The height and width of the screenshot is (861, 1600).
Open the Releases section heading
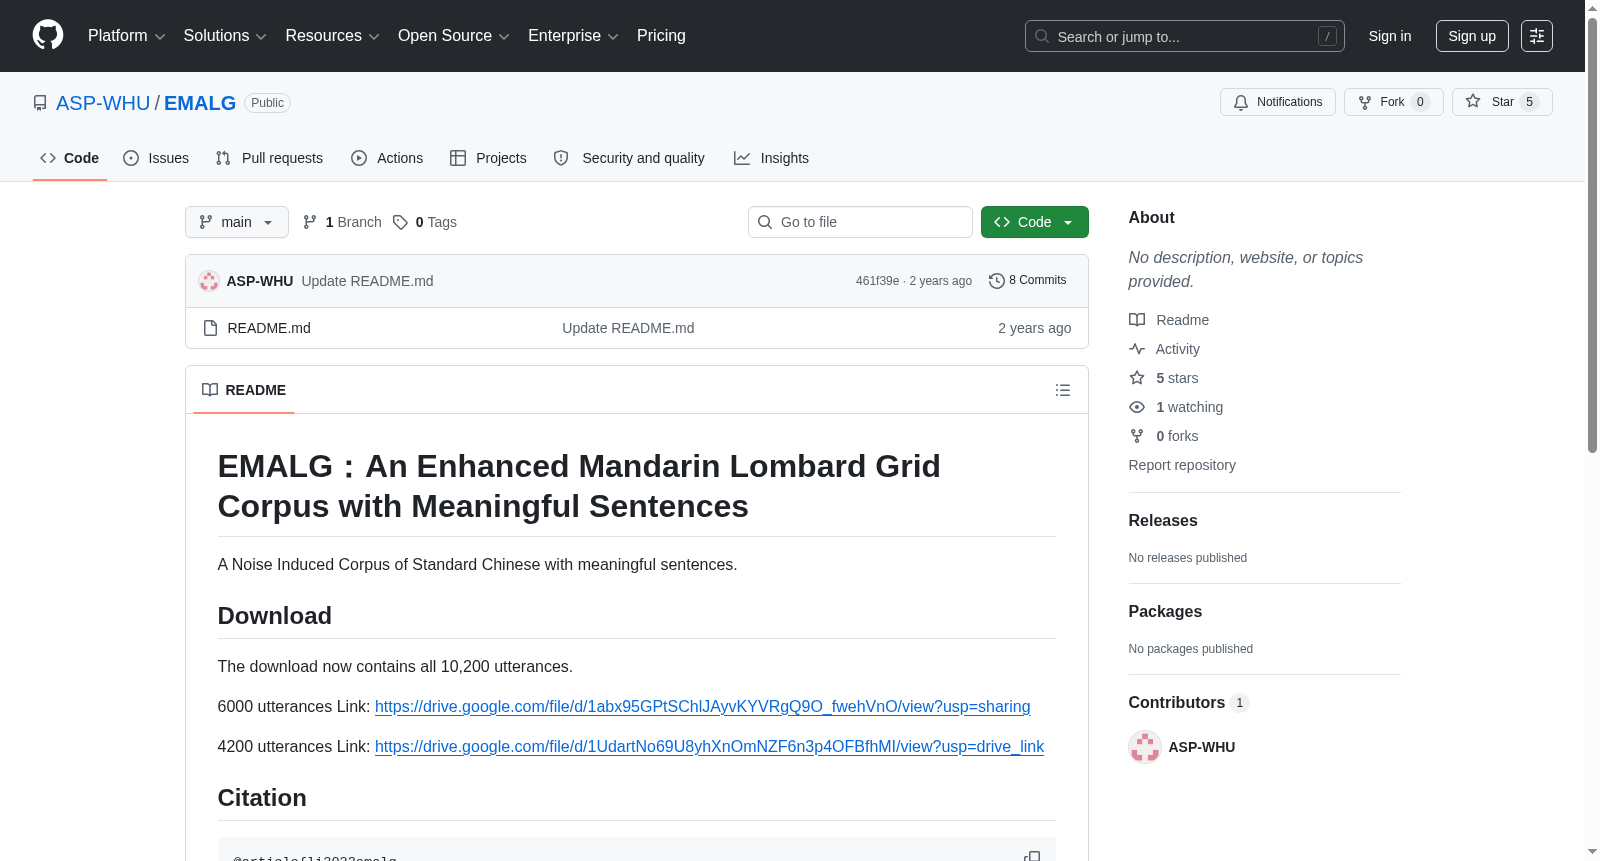click(x=1163, y=521)
